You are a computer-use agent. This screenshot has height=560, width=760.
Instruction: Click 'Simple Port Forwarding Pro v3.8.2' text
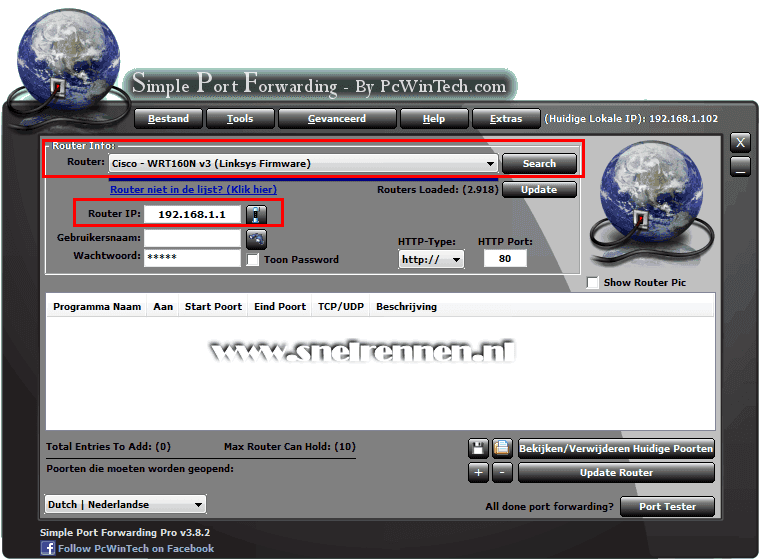125,532
